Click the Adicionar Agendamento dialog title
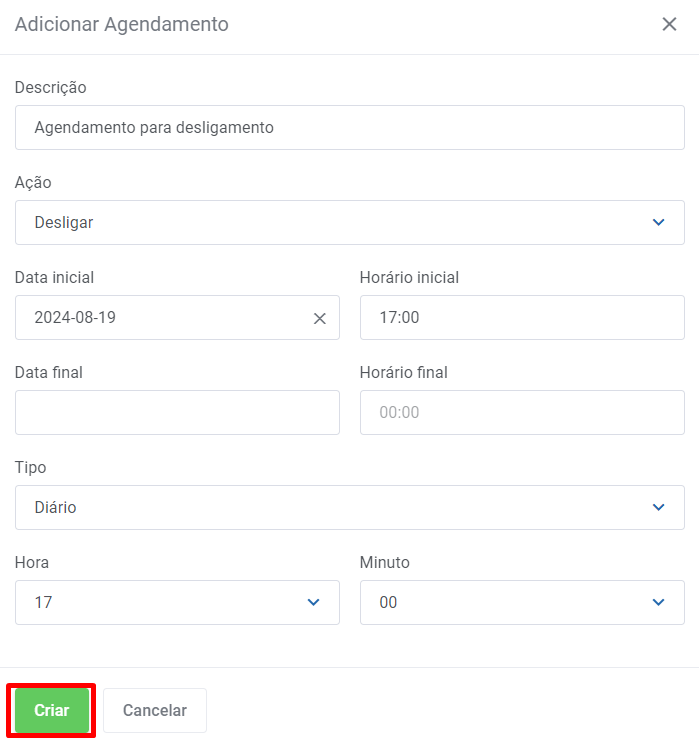This screenshot has width=699, height=753. (122, 24)
